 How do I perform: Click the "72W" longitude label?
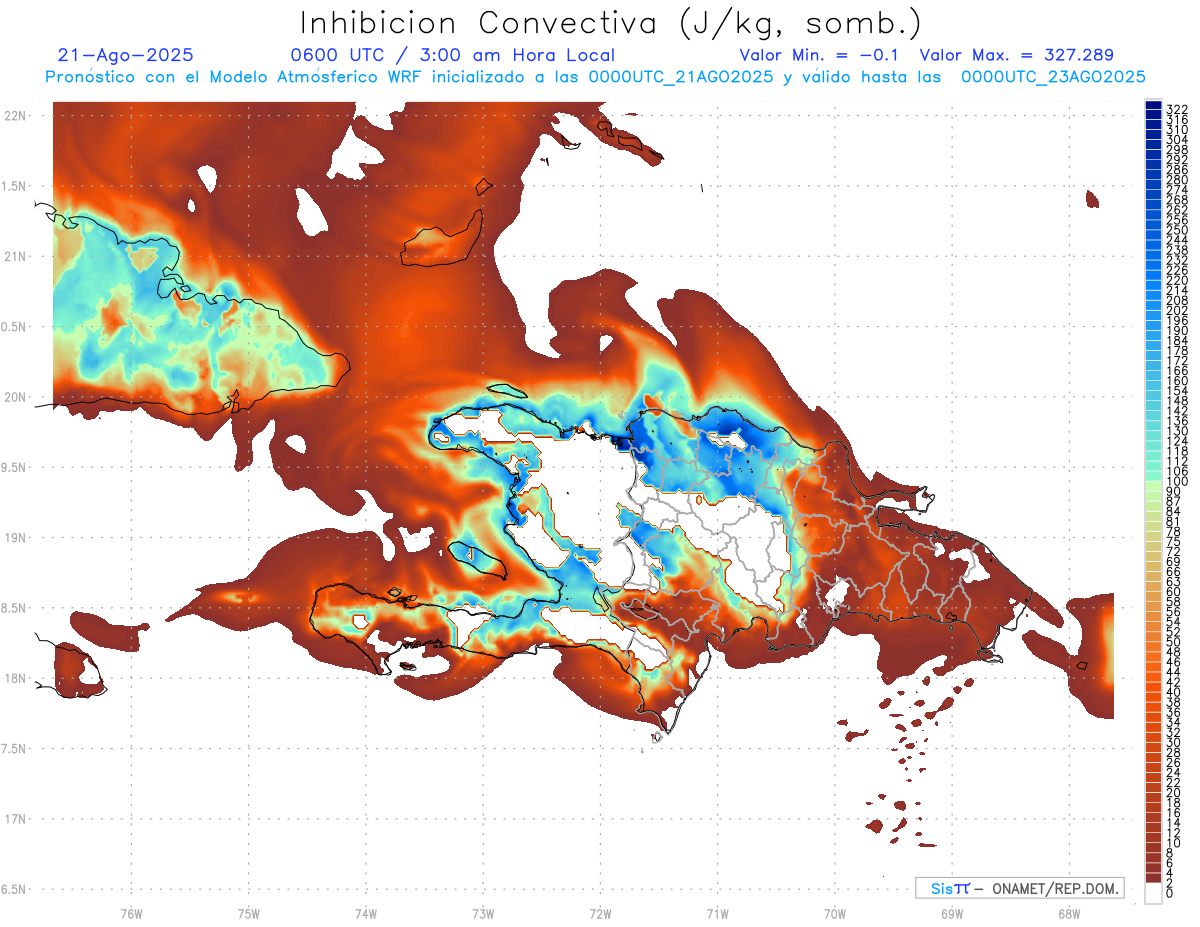click(x=600, y=914)
